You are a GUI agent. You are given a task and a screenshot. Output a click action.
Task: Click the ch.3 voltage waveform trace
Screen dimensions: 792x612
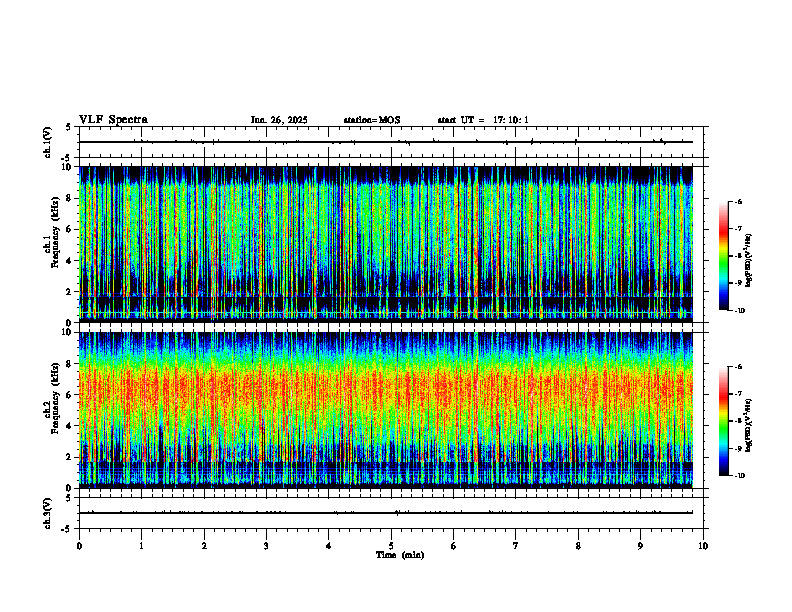[386, 513]
